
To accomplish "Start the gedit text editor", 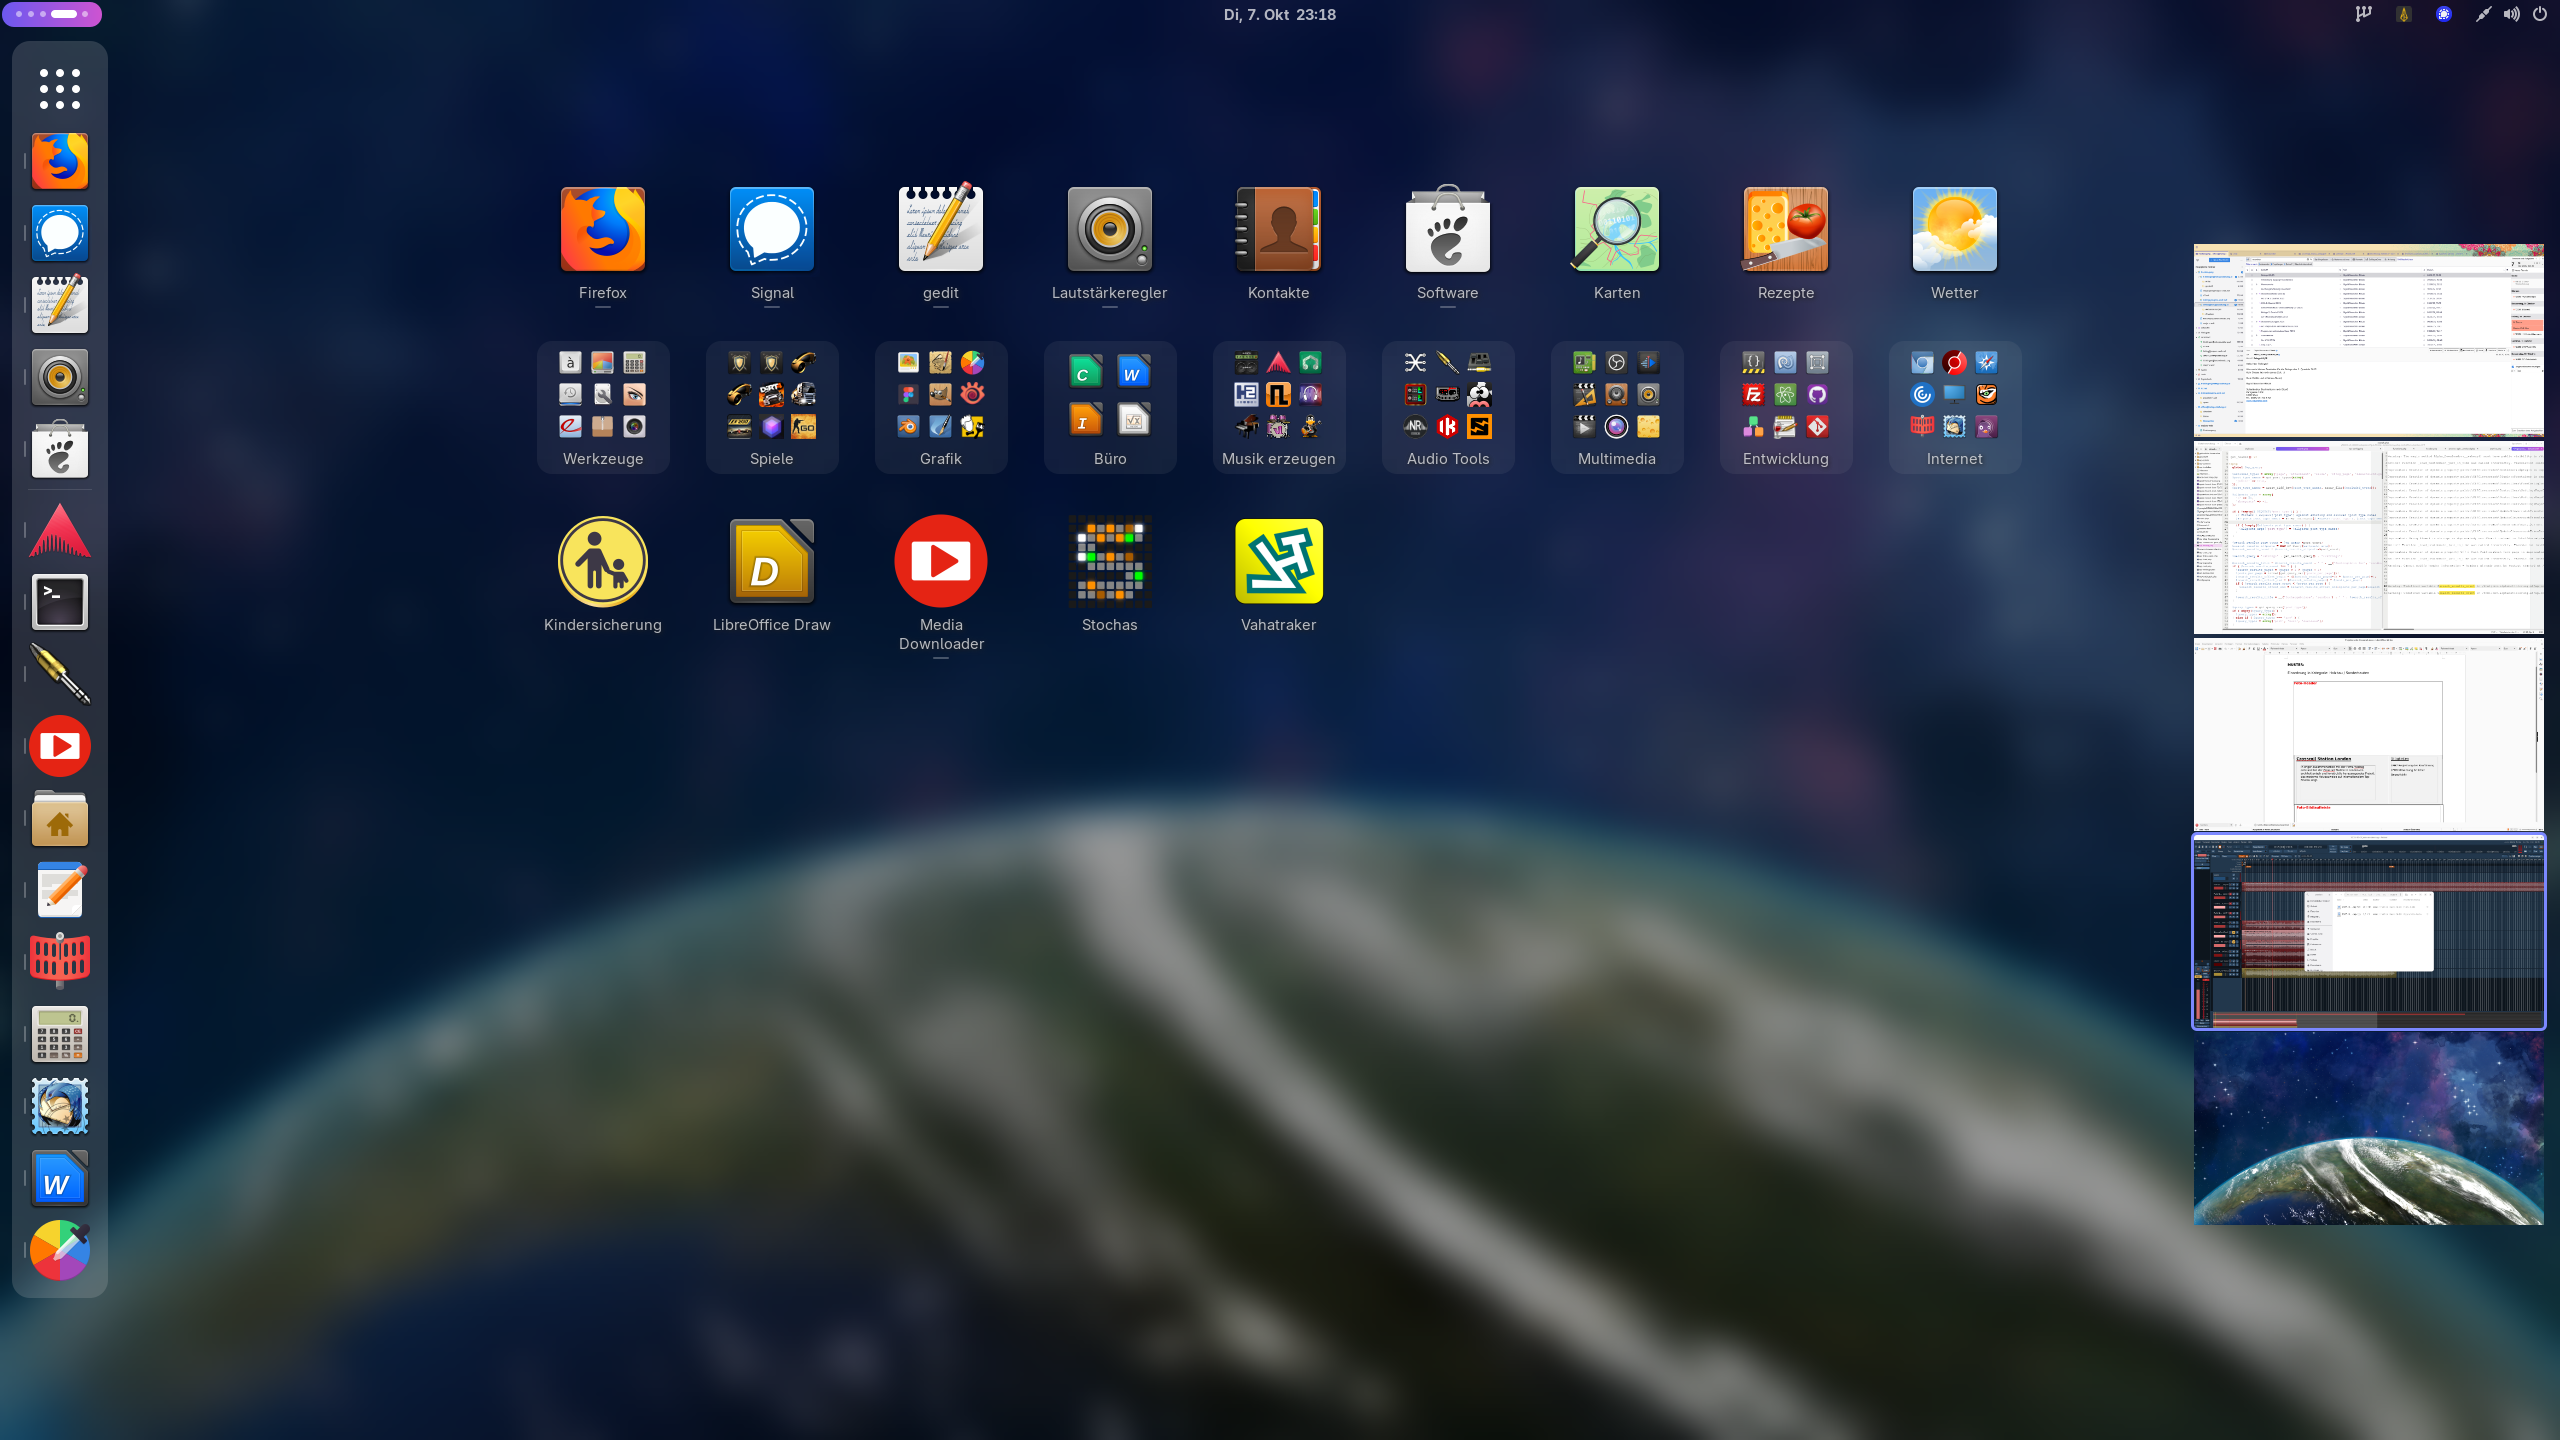I will (940, 230).
